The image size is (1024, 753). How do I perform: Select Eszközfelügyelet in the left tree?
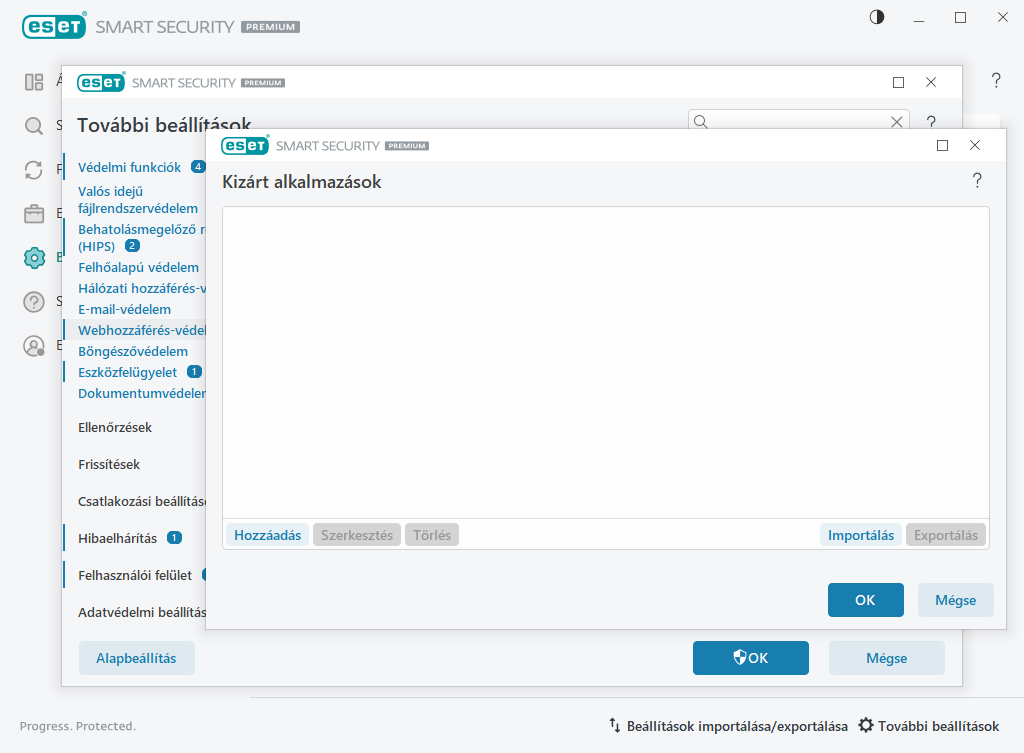coord(127,372)
